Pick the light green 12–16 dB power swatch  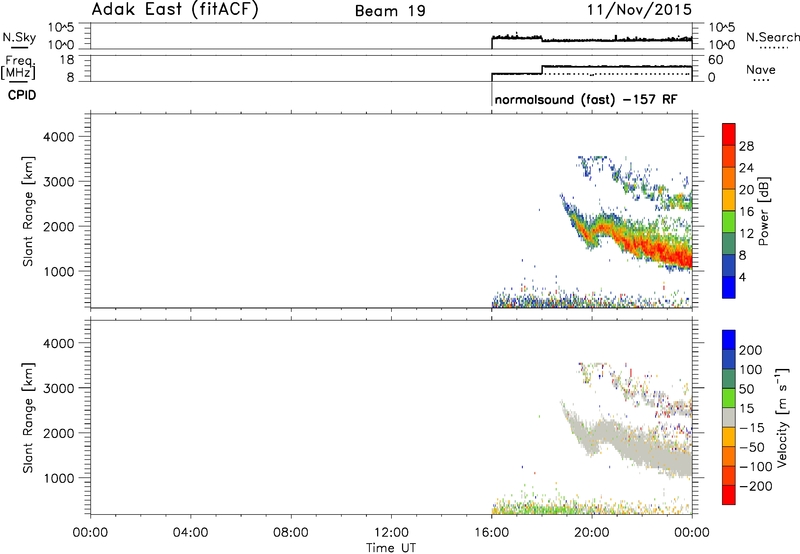pyautogui.click(x=729, y=222)
